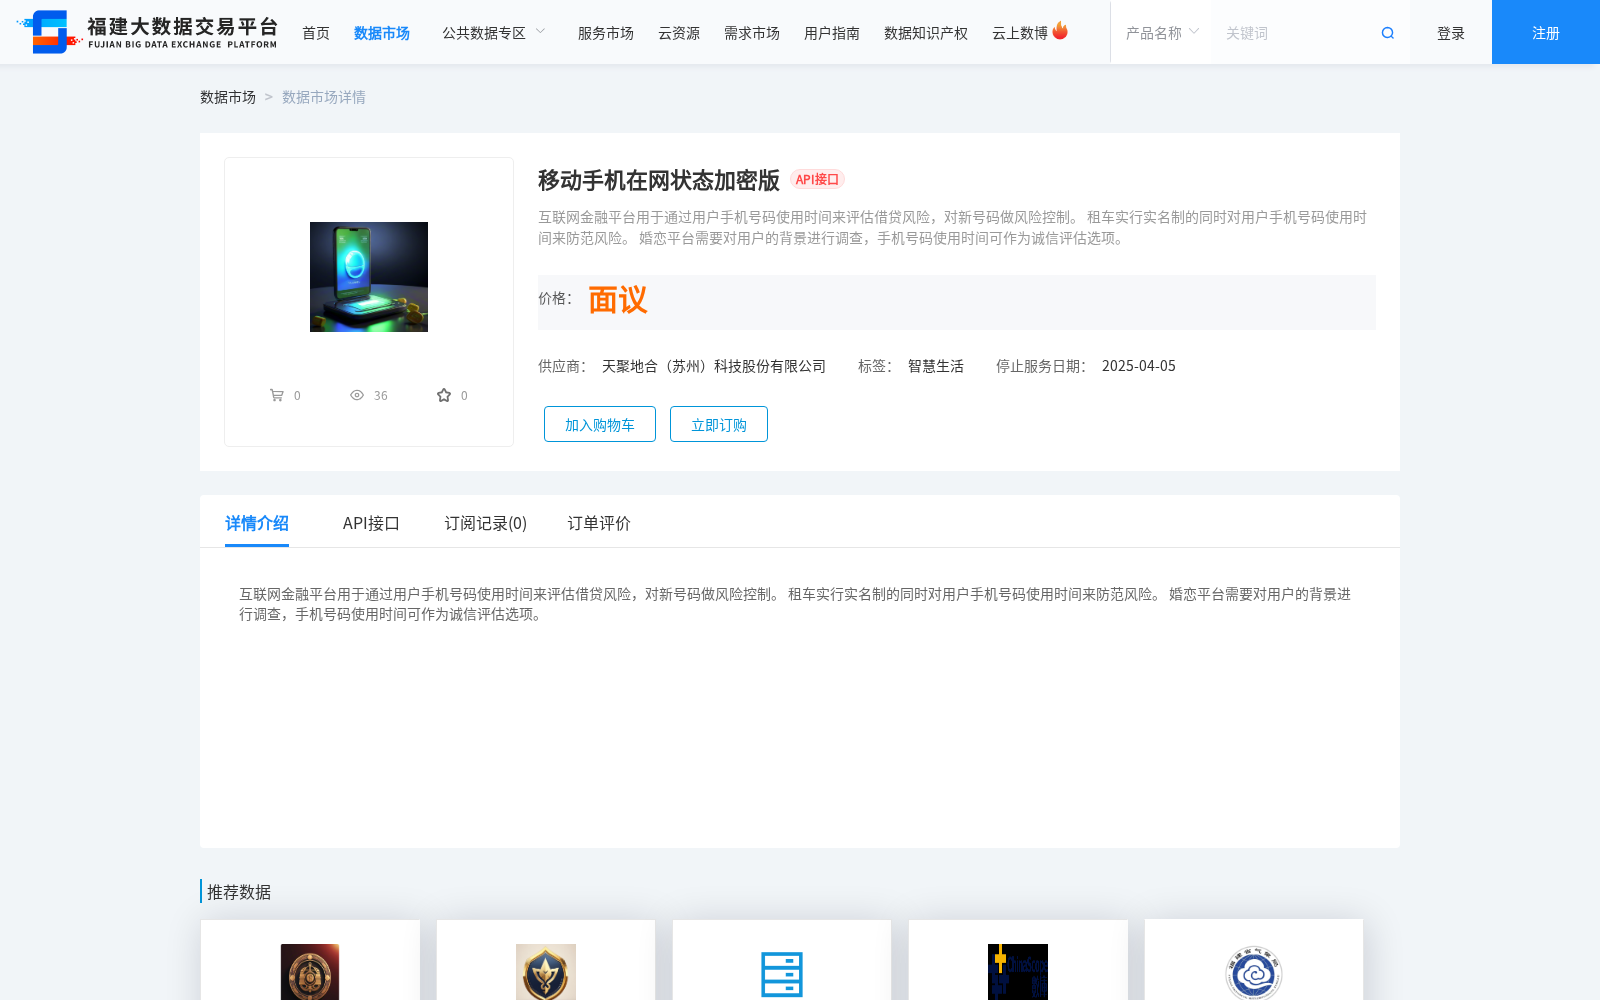Screen dimensions: 1600x1000
Task: Open the recommended item with the blue shield emblem
Action: [x=546, y=971]
